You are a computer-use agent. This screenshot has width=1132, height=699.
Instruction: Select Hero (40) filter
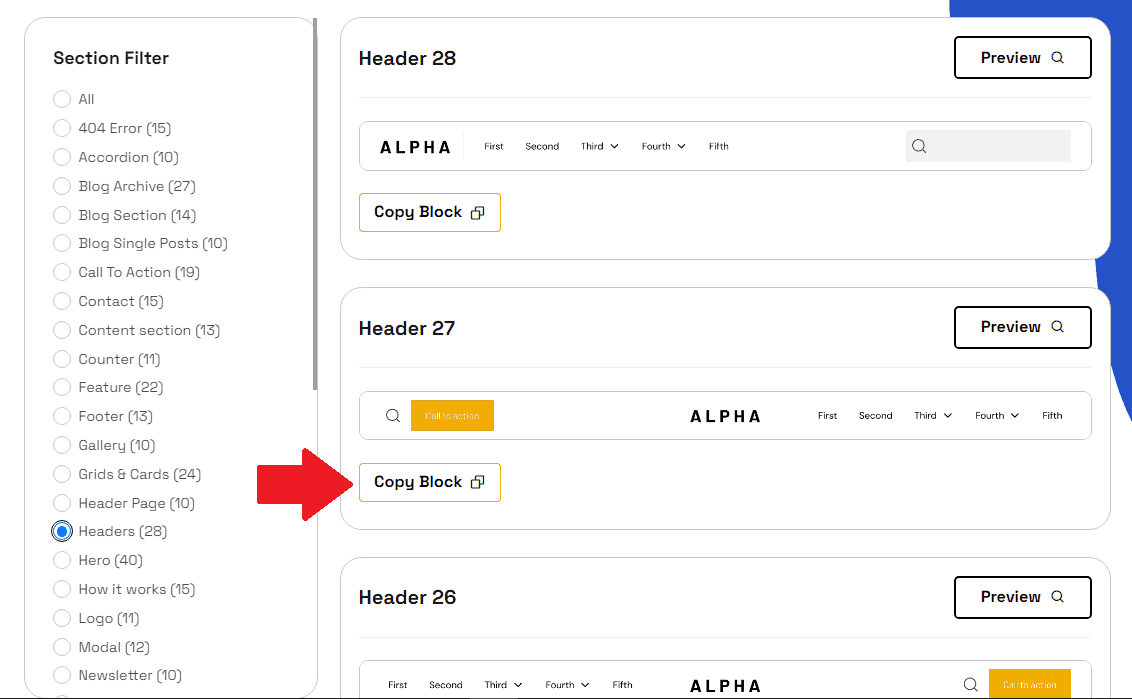coord(62,560)
